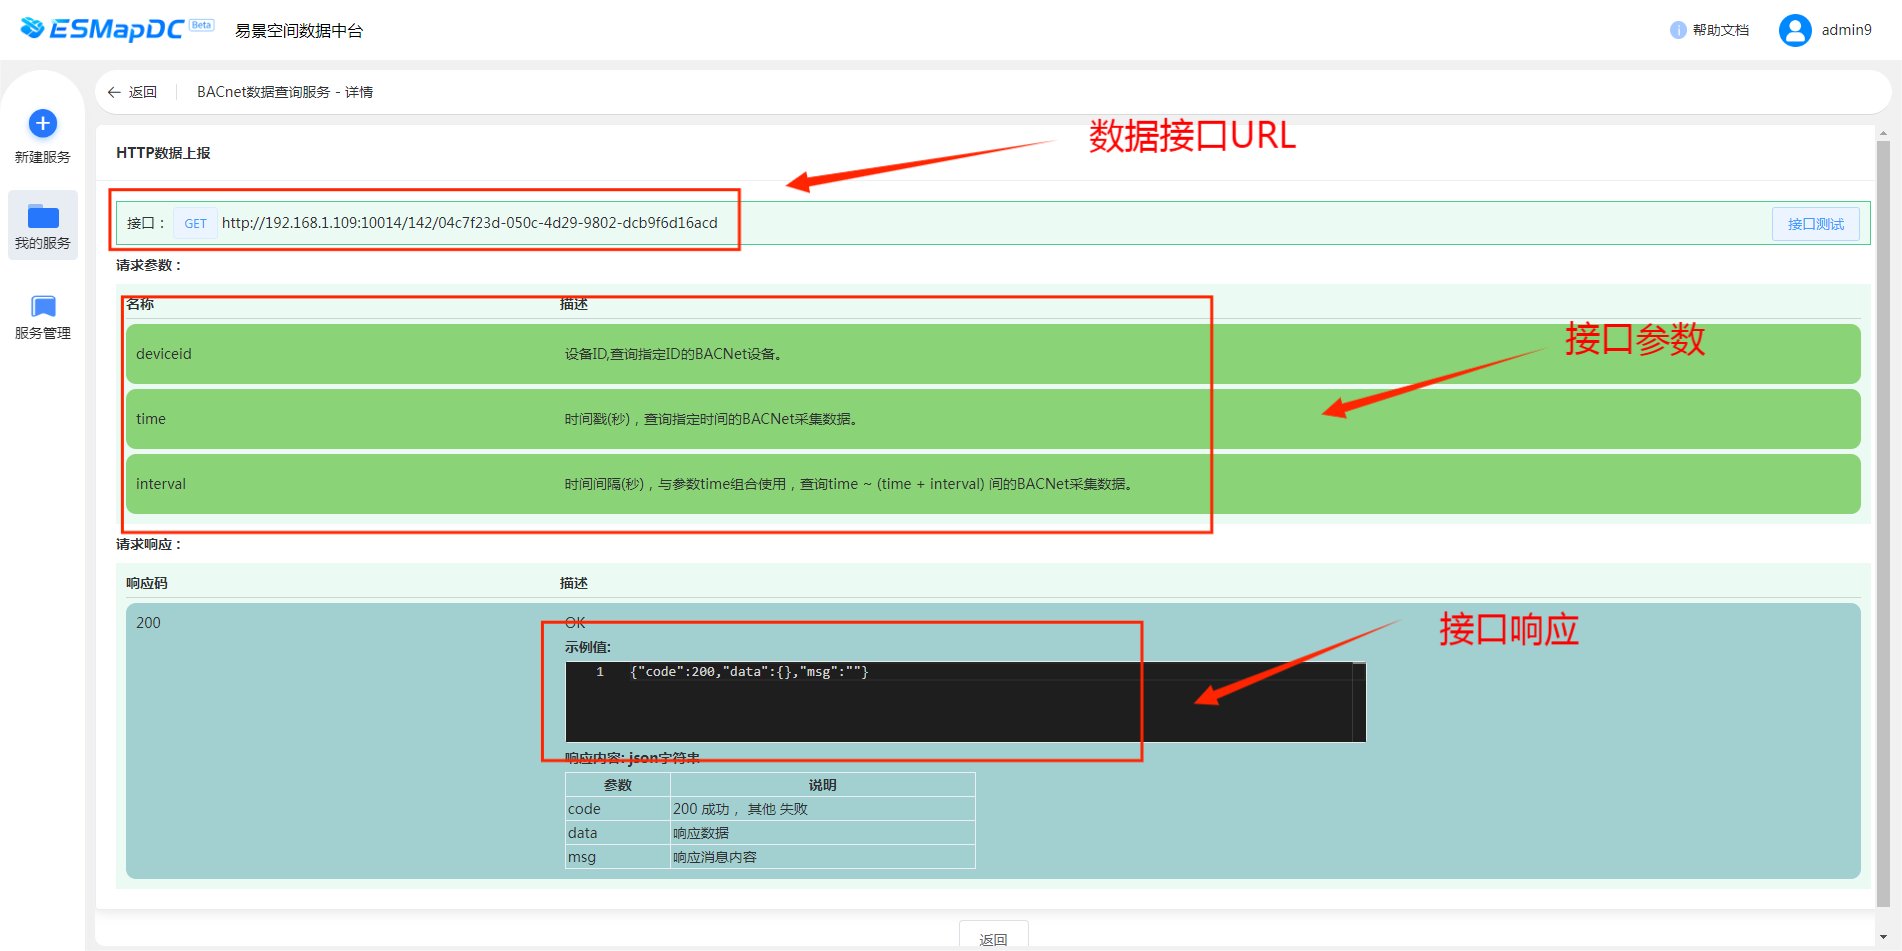Select the interface URL text

(470, 223)
